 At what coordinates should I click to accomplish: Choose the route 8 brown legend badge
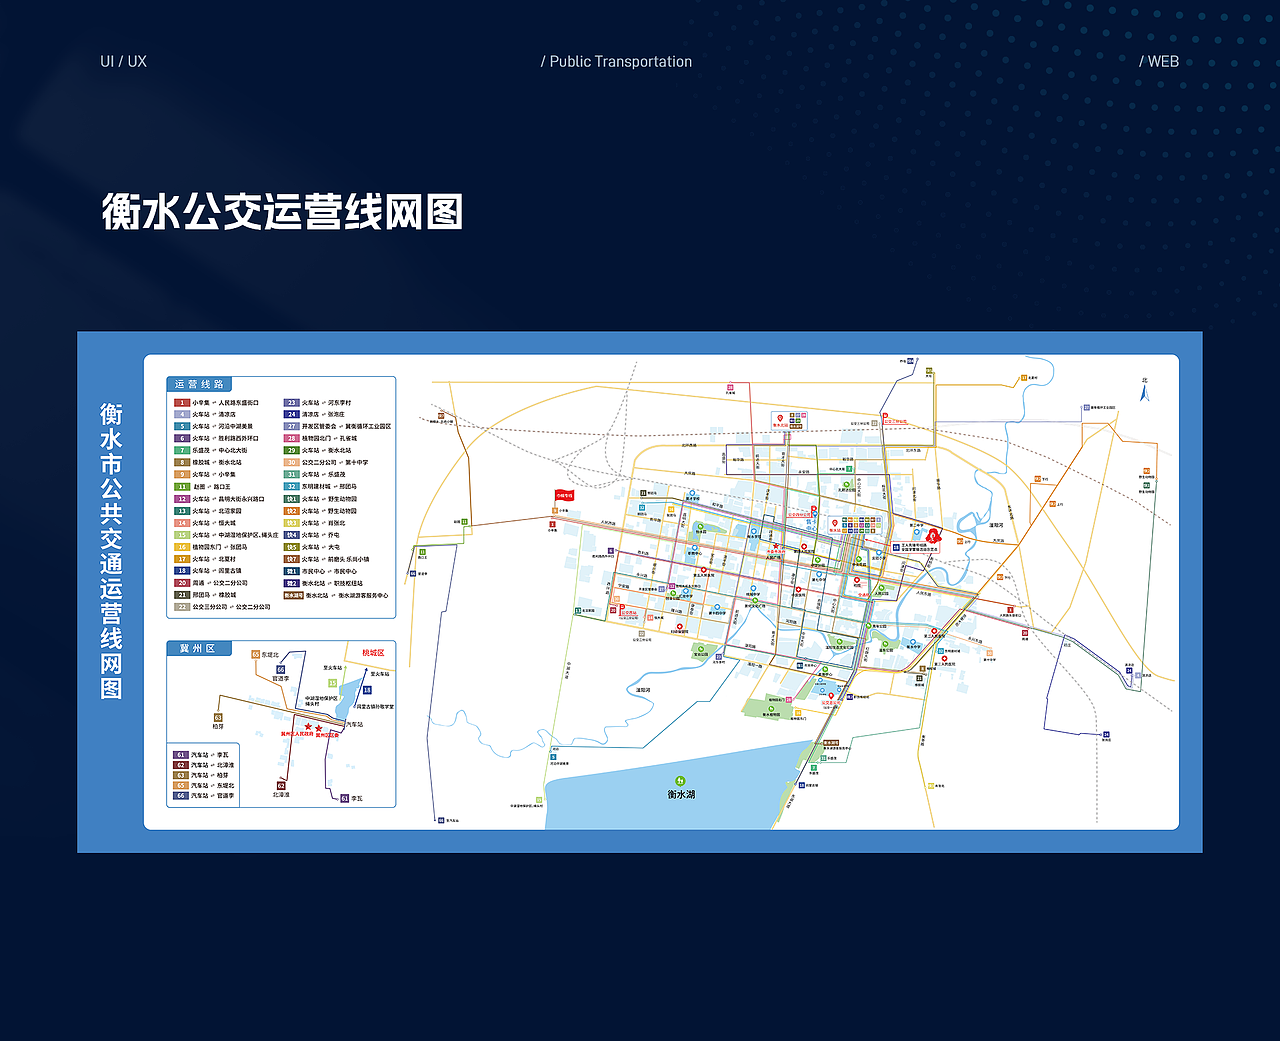(182, 462)
